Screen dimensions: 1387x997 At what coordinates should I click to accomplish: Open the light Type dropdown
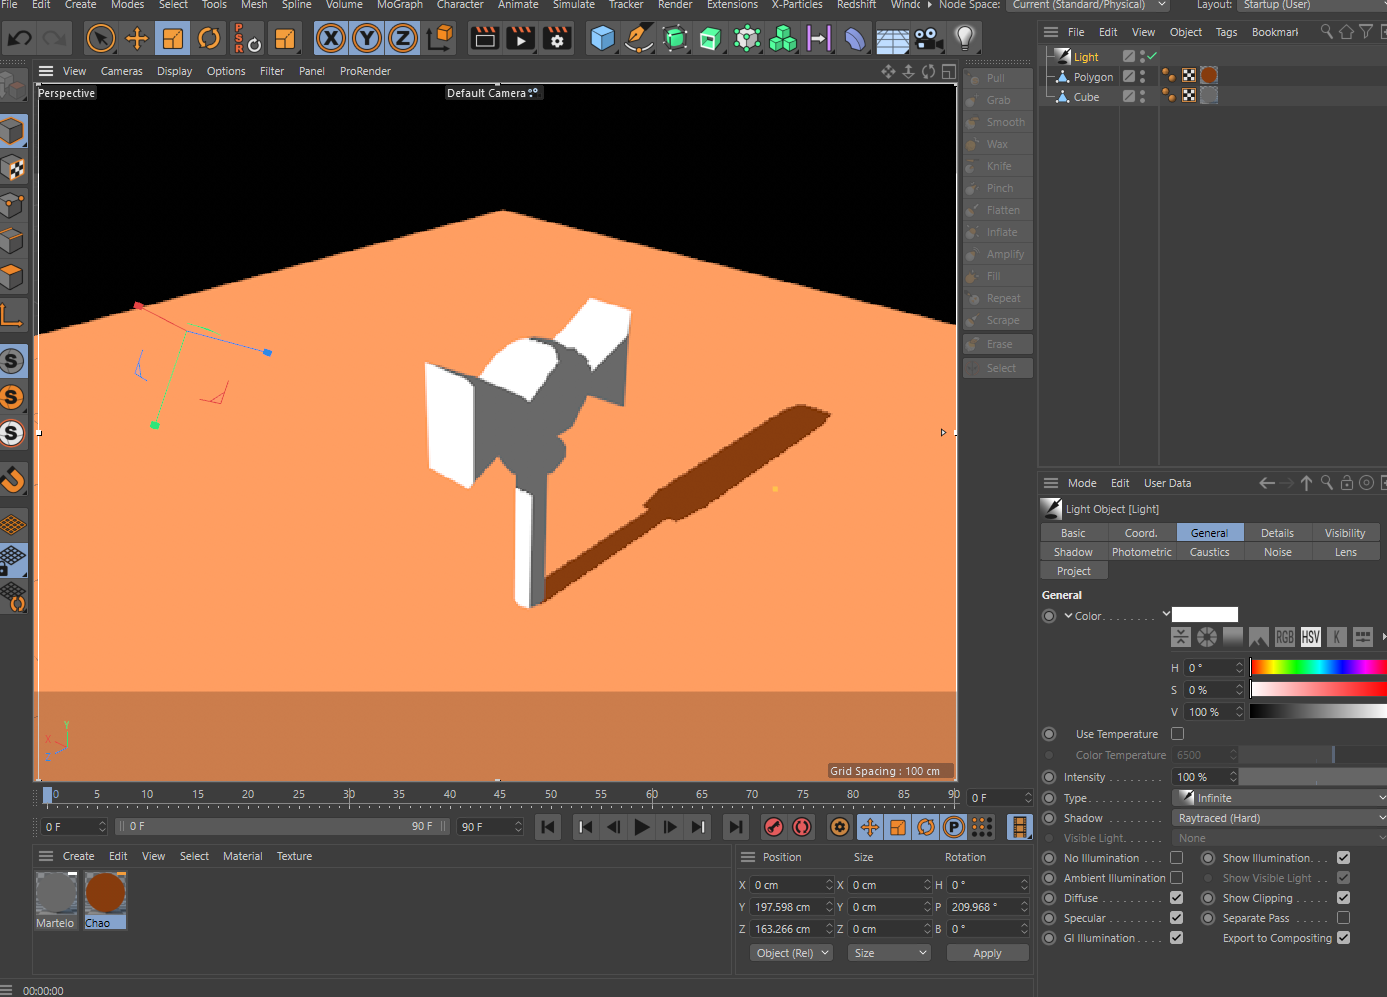[1278, 798]
